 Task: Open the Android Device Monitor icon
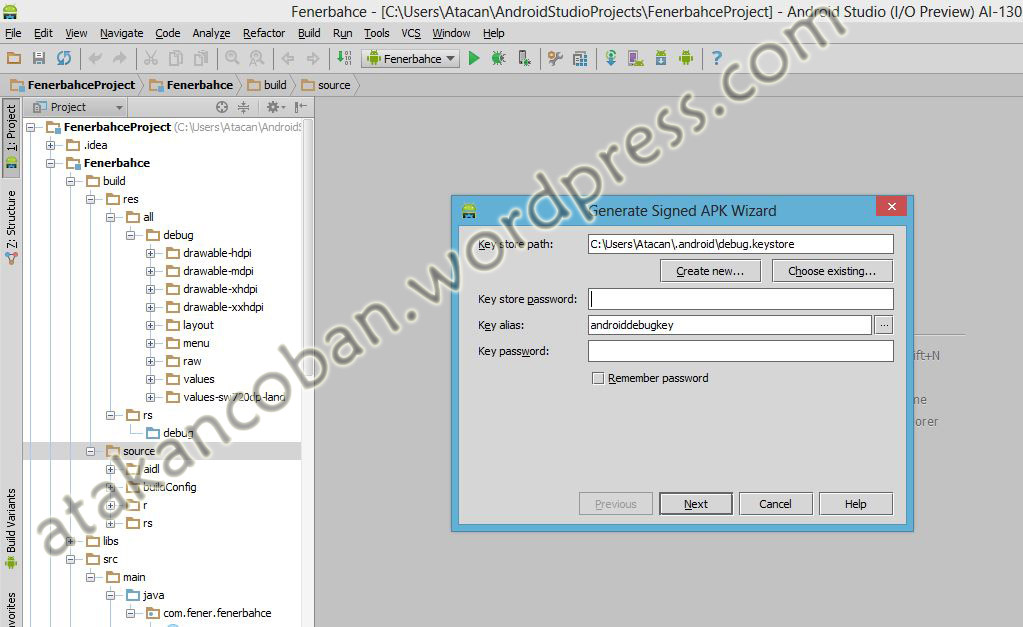pos(686,59)
